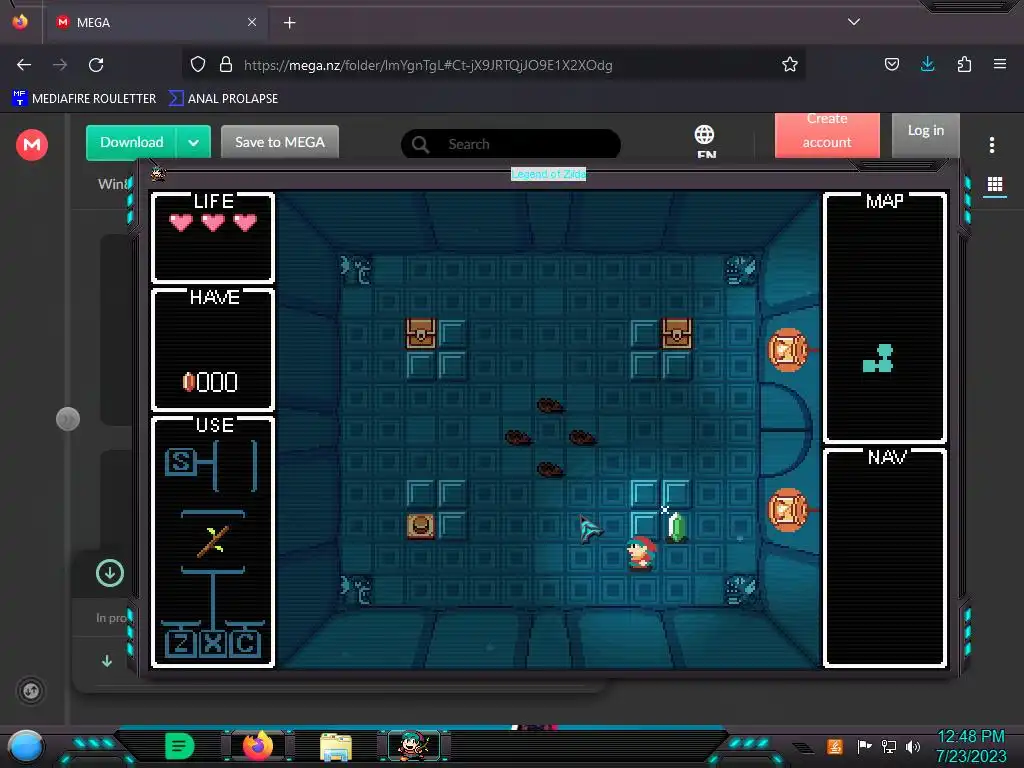This screenshot has height=768, width=1024.
Task: Click the volume speaker tray icon
Action: [912, 746]
